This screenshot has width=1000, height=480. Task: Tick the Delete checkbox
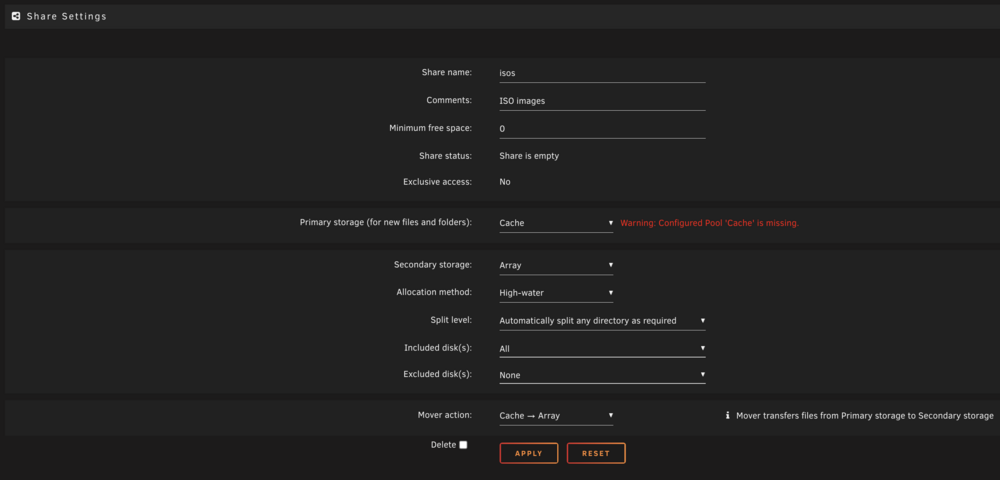coord(463,445)
